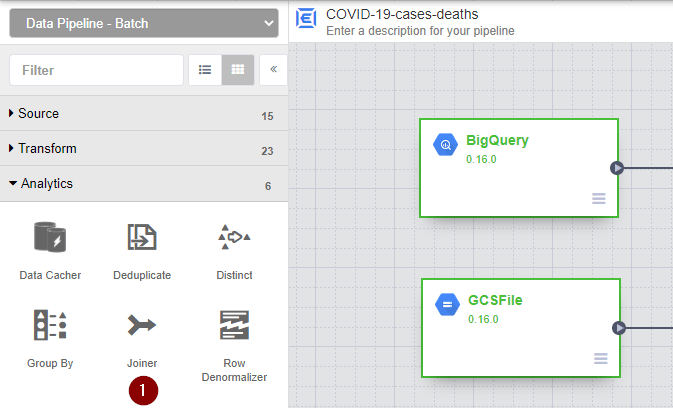Click the BigQuery node output port
This screenshot has height=408, width=673.
[x=617, y=168]
